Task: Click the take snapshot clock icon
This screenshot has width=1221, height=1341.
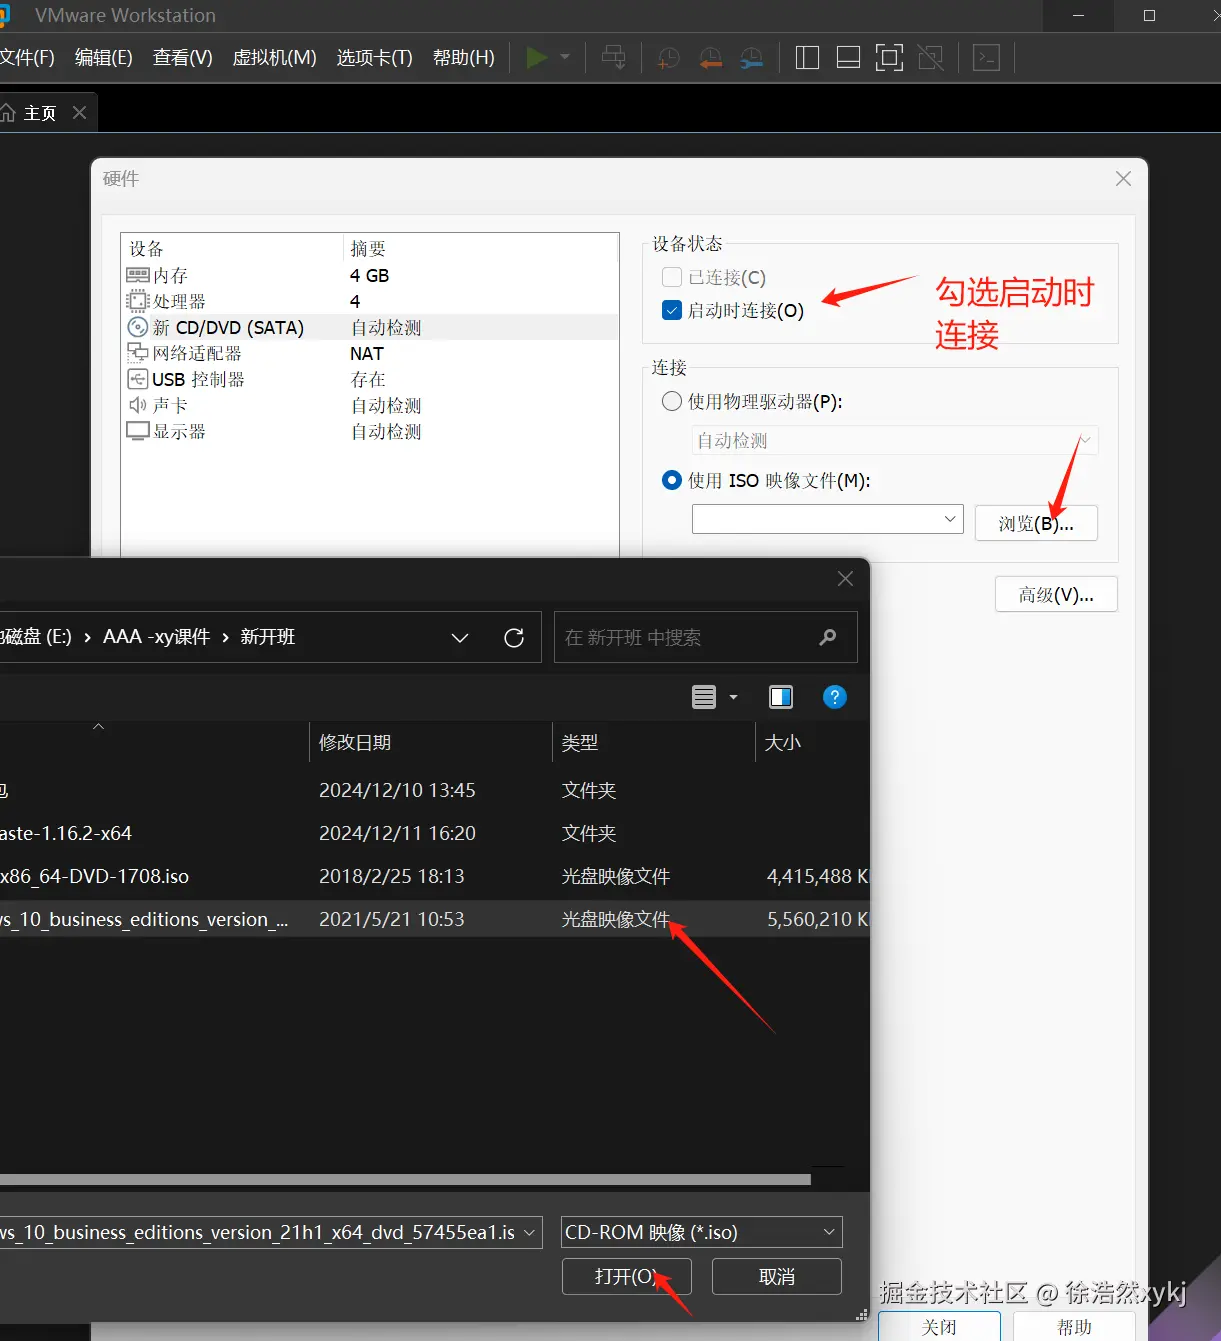Action: pos(668,58)
